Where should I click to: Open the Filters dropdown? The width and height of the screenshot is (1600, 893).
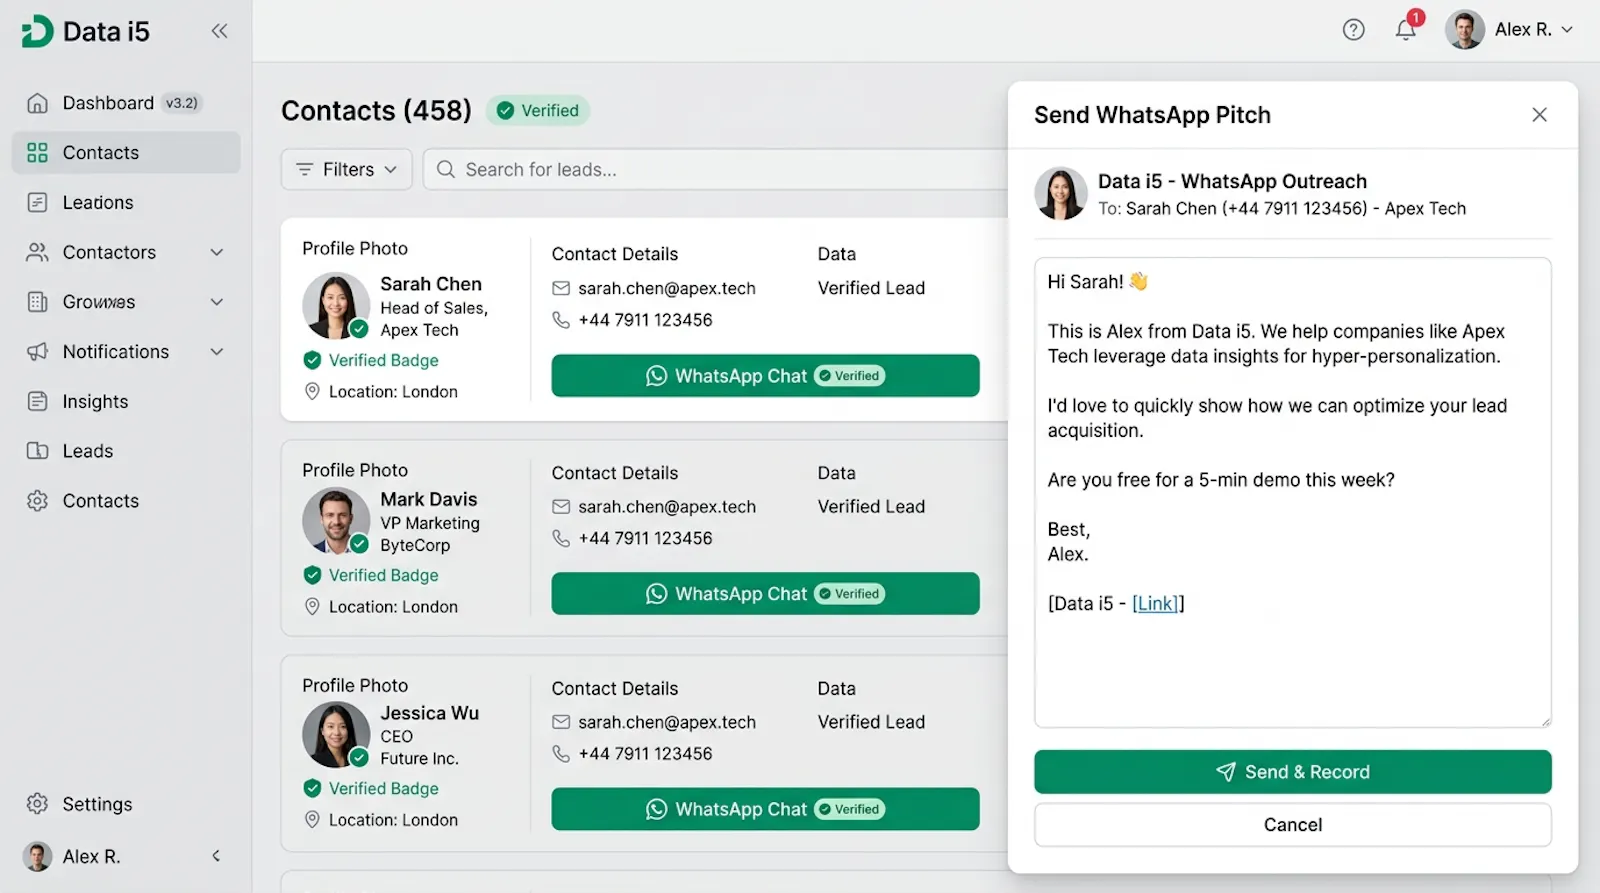(x=347, y=170)
